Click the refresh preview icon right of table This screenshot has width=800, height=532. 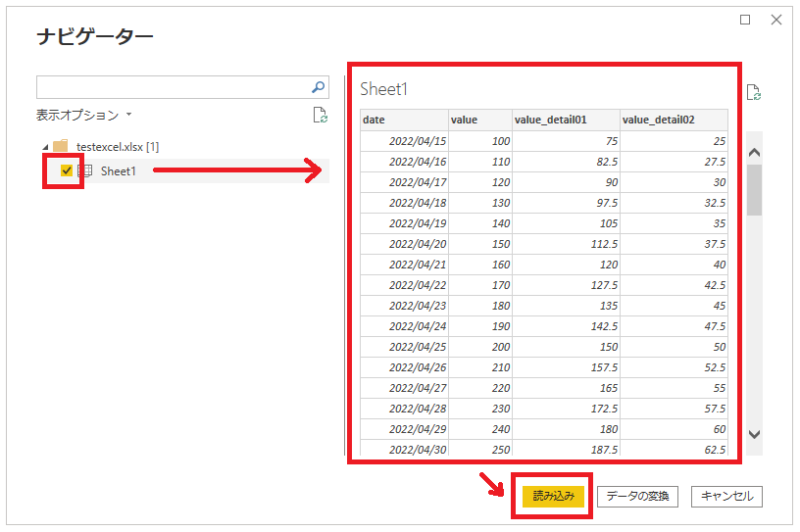click(754, 92)
